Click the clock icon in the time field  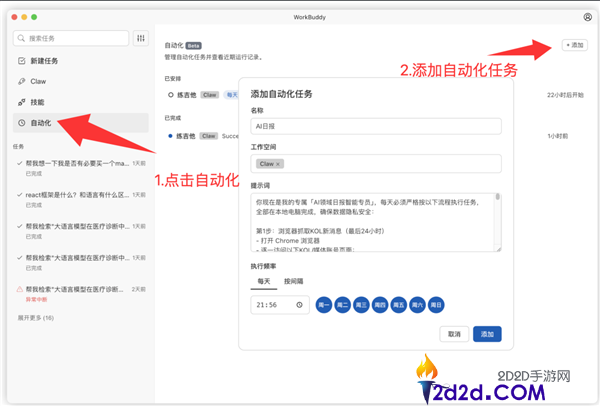[300, 305]
